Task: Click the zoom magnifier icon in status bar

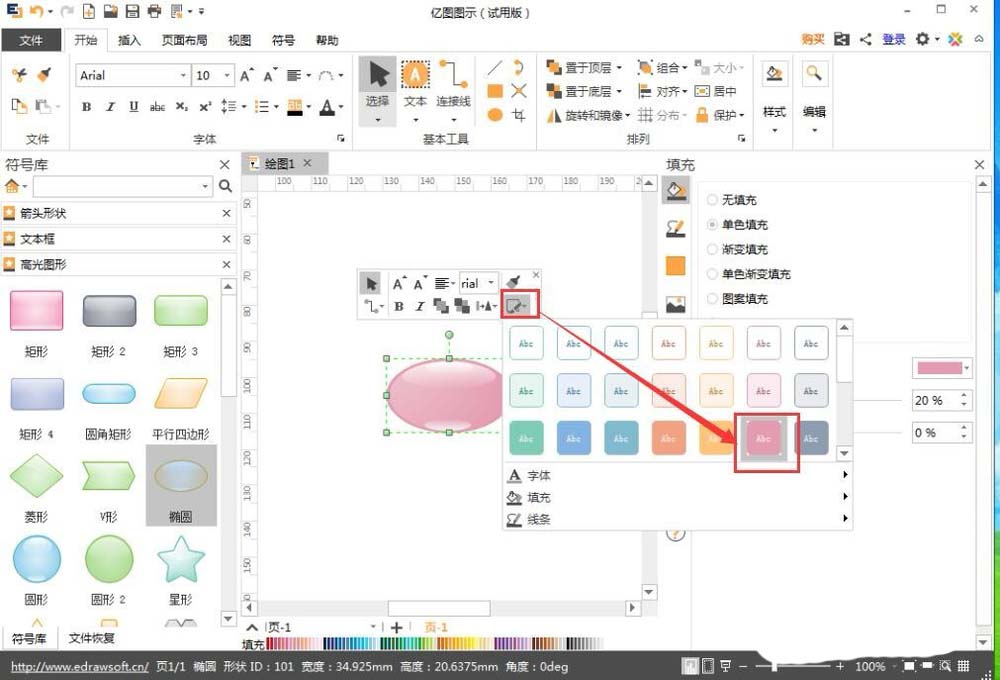Action: coord(945,666)
